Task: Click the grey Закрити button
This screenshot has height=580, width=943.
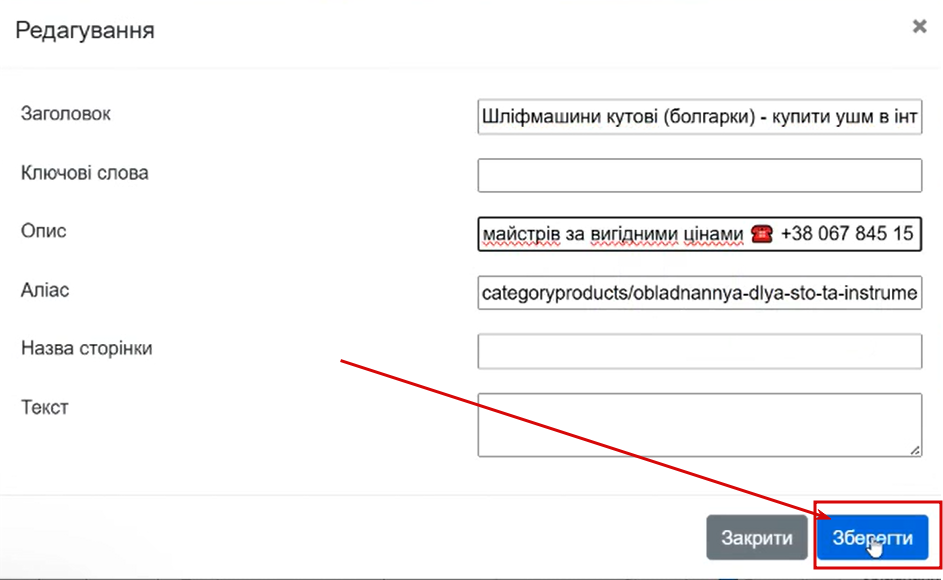Action: [757, 537]
